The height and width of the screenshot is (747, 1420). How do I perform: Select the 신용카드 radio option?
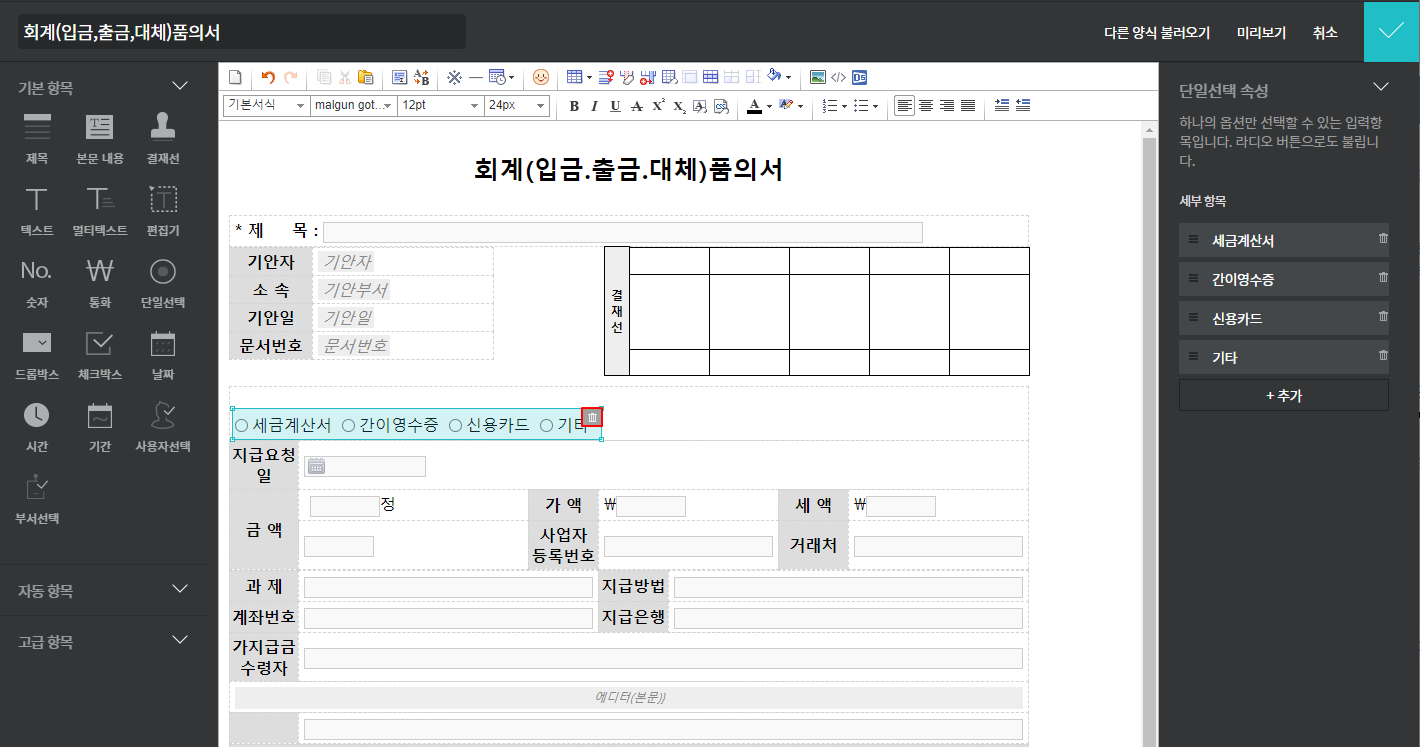455,426
